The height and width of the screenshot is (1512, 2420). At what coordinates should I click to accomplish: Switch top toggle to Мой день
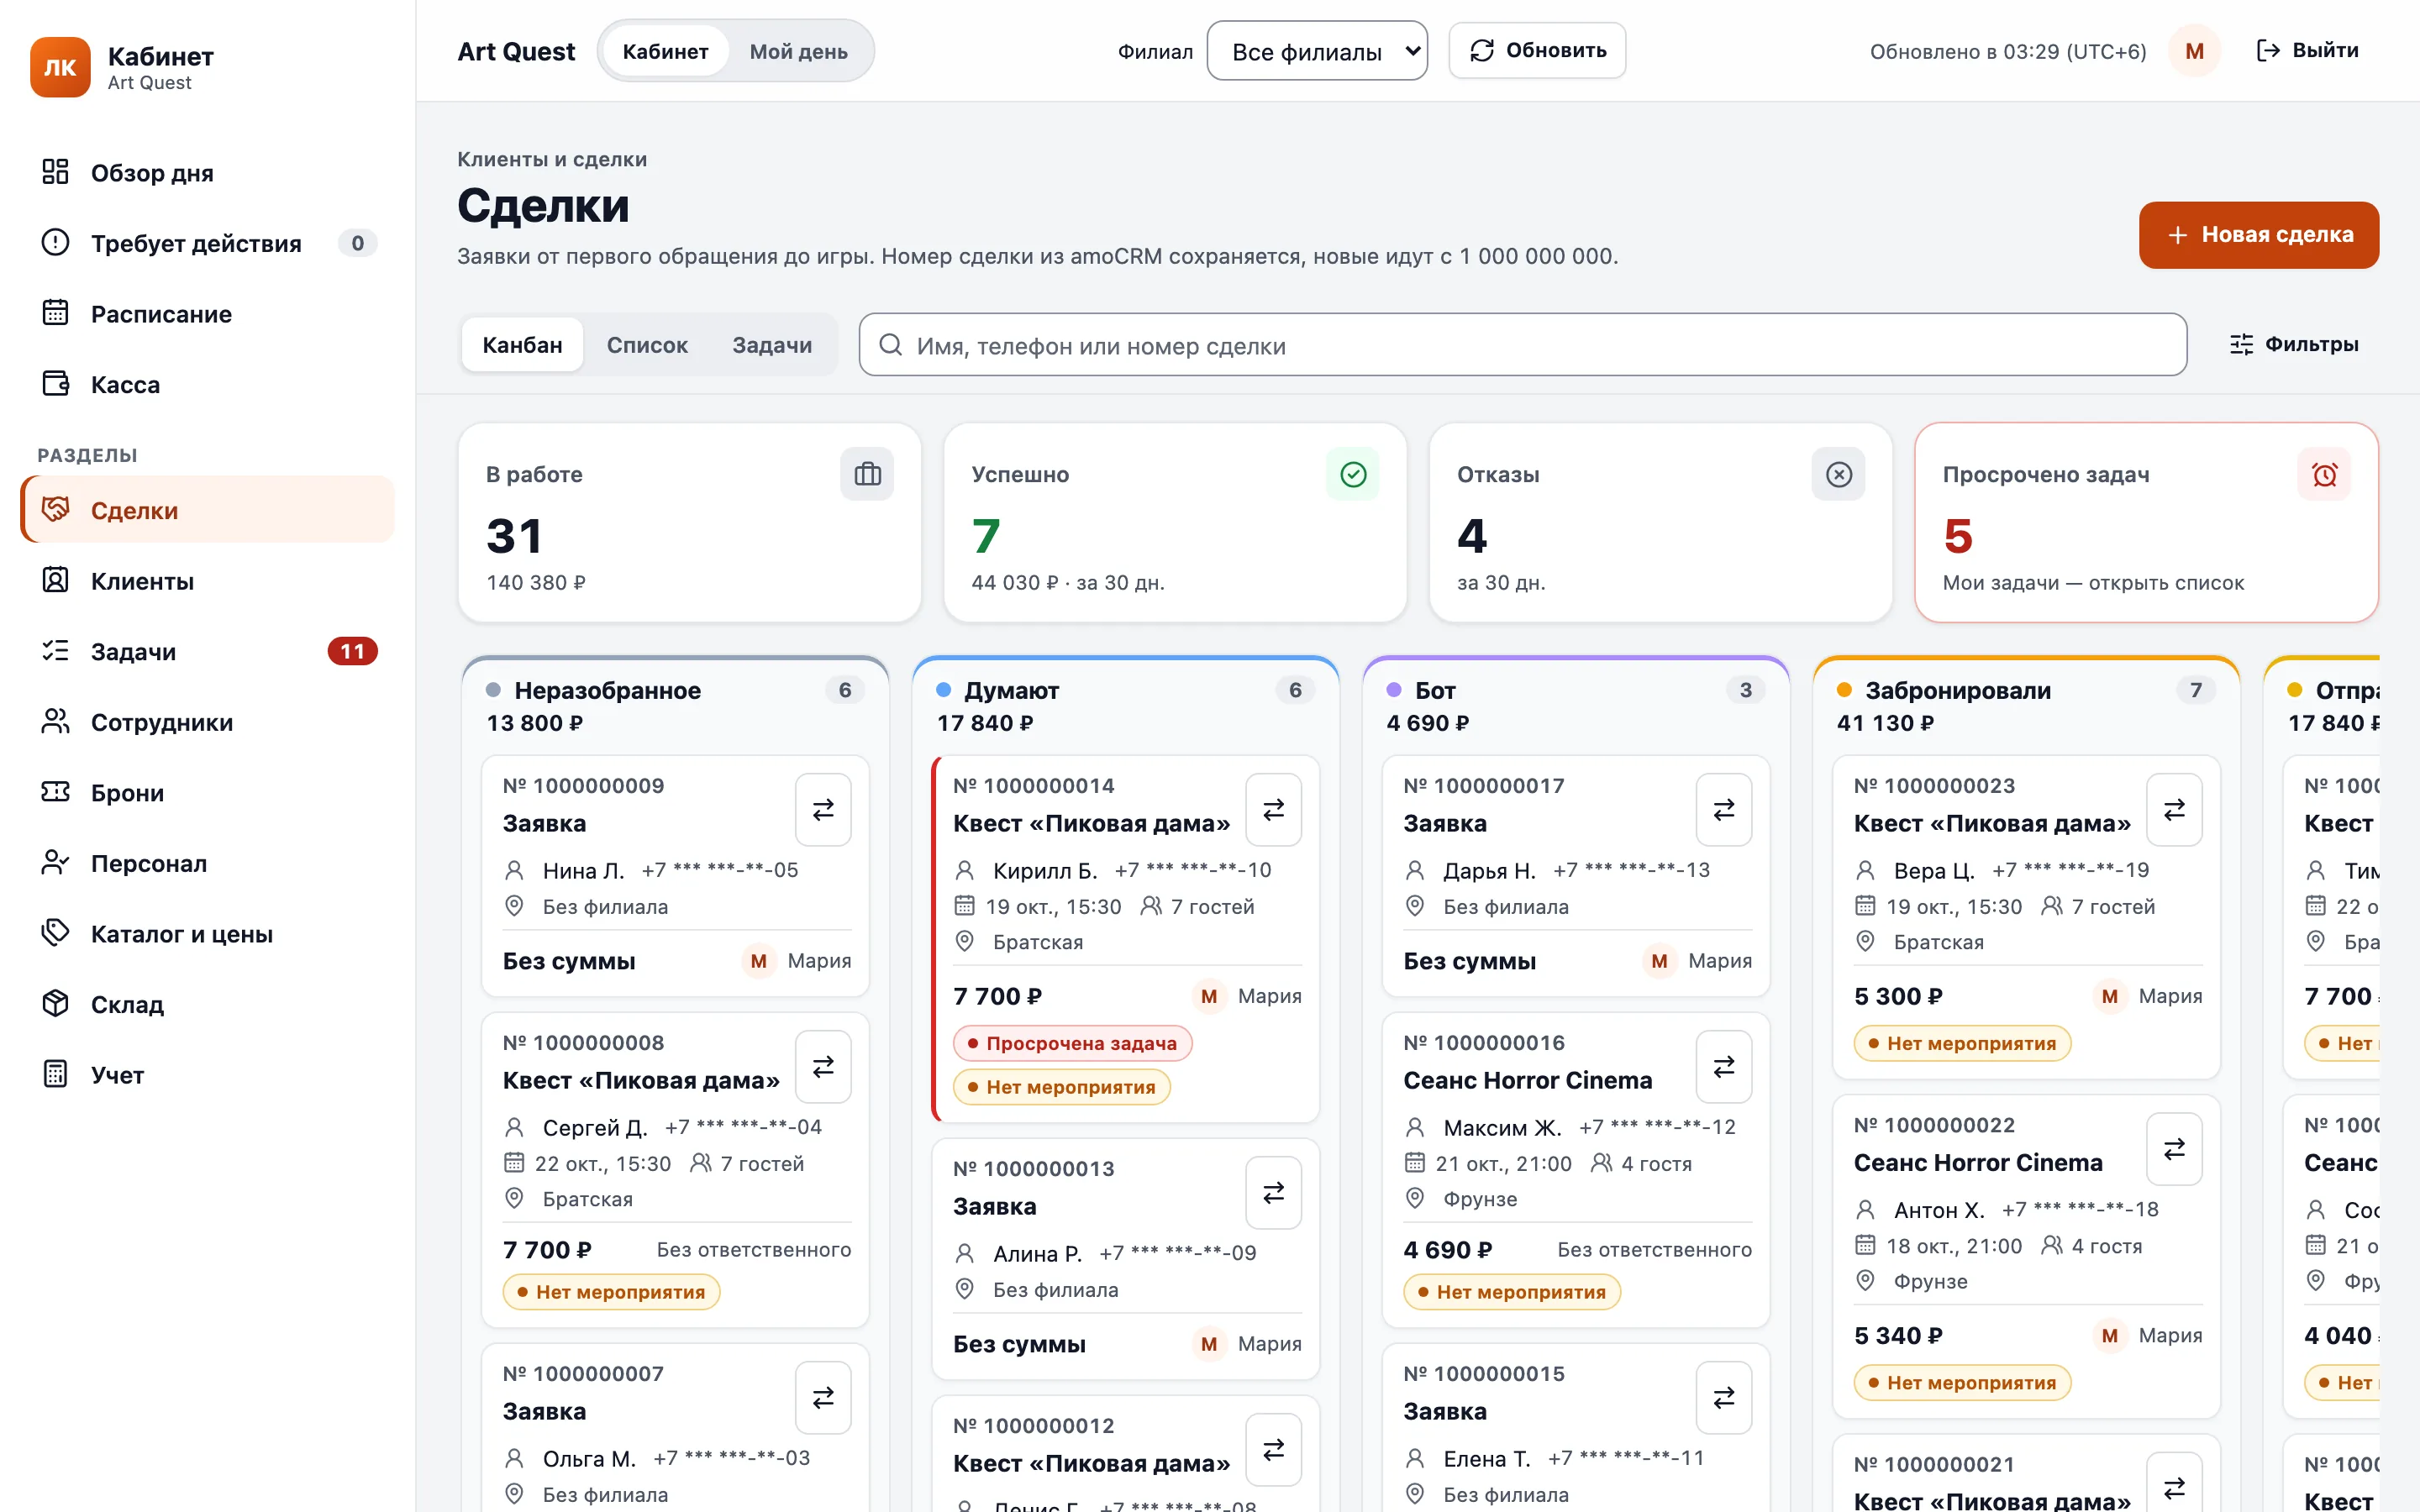click(x=798, y=51)
